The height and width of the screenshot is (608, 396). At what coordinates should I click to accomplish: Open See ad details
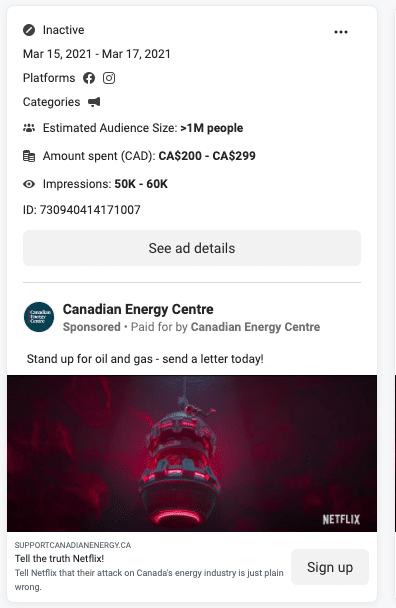192,248
